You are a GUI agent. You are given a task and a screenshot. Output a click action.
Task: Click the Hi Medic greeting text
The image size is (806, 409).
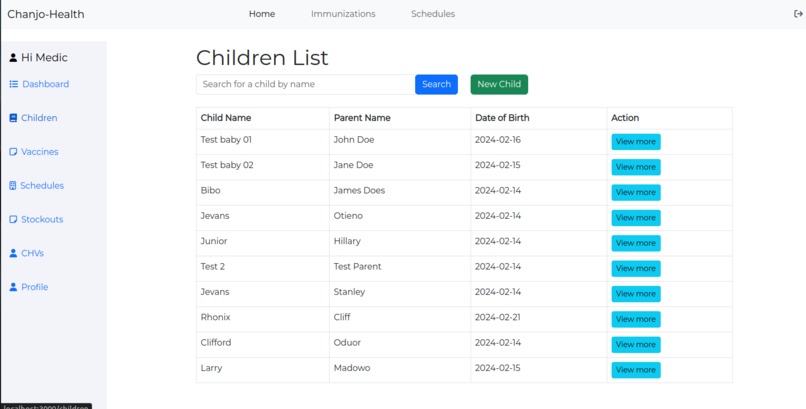click(44, 58)
